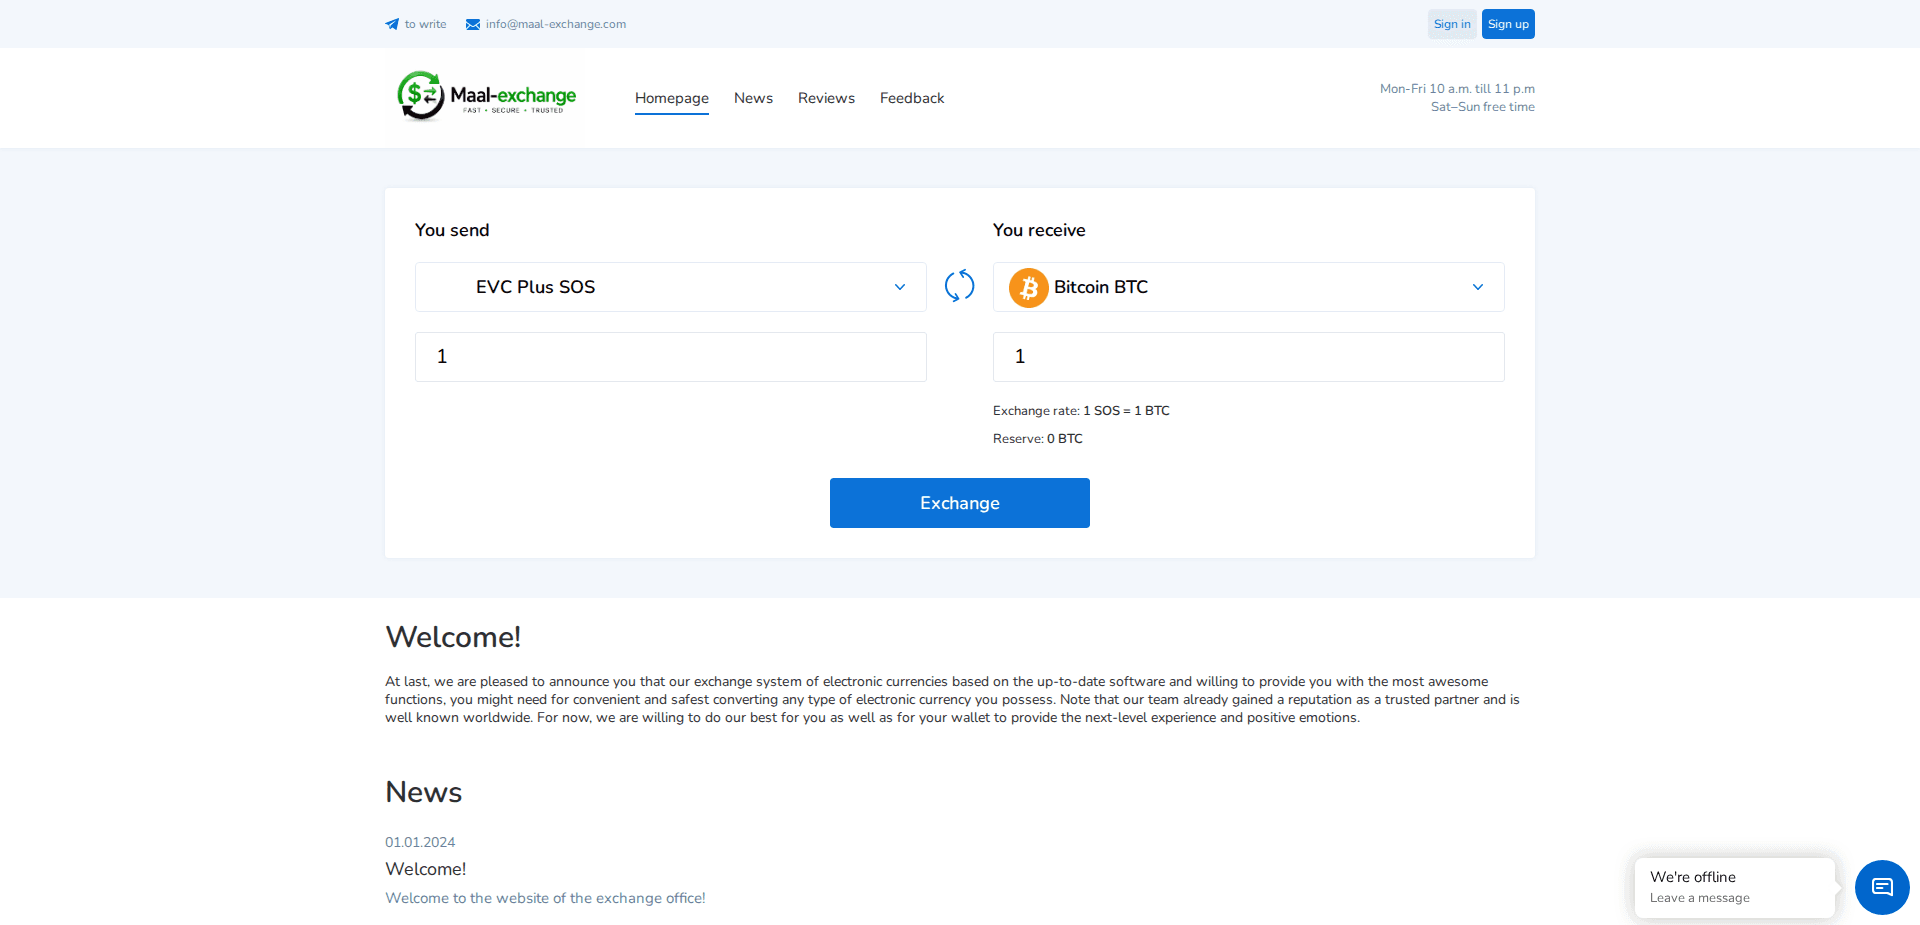
Task: Switch to the News page
Action: [753, 98]
